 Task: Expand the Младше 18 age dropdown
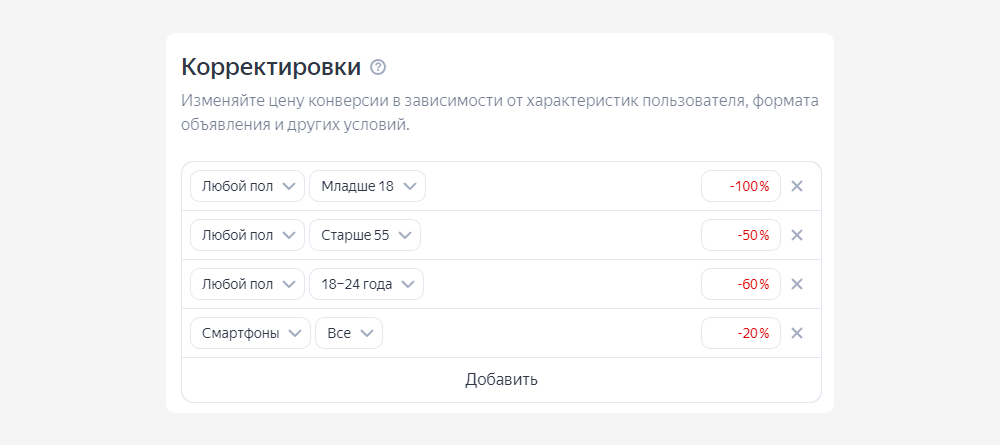point(367,186)
